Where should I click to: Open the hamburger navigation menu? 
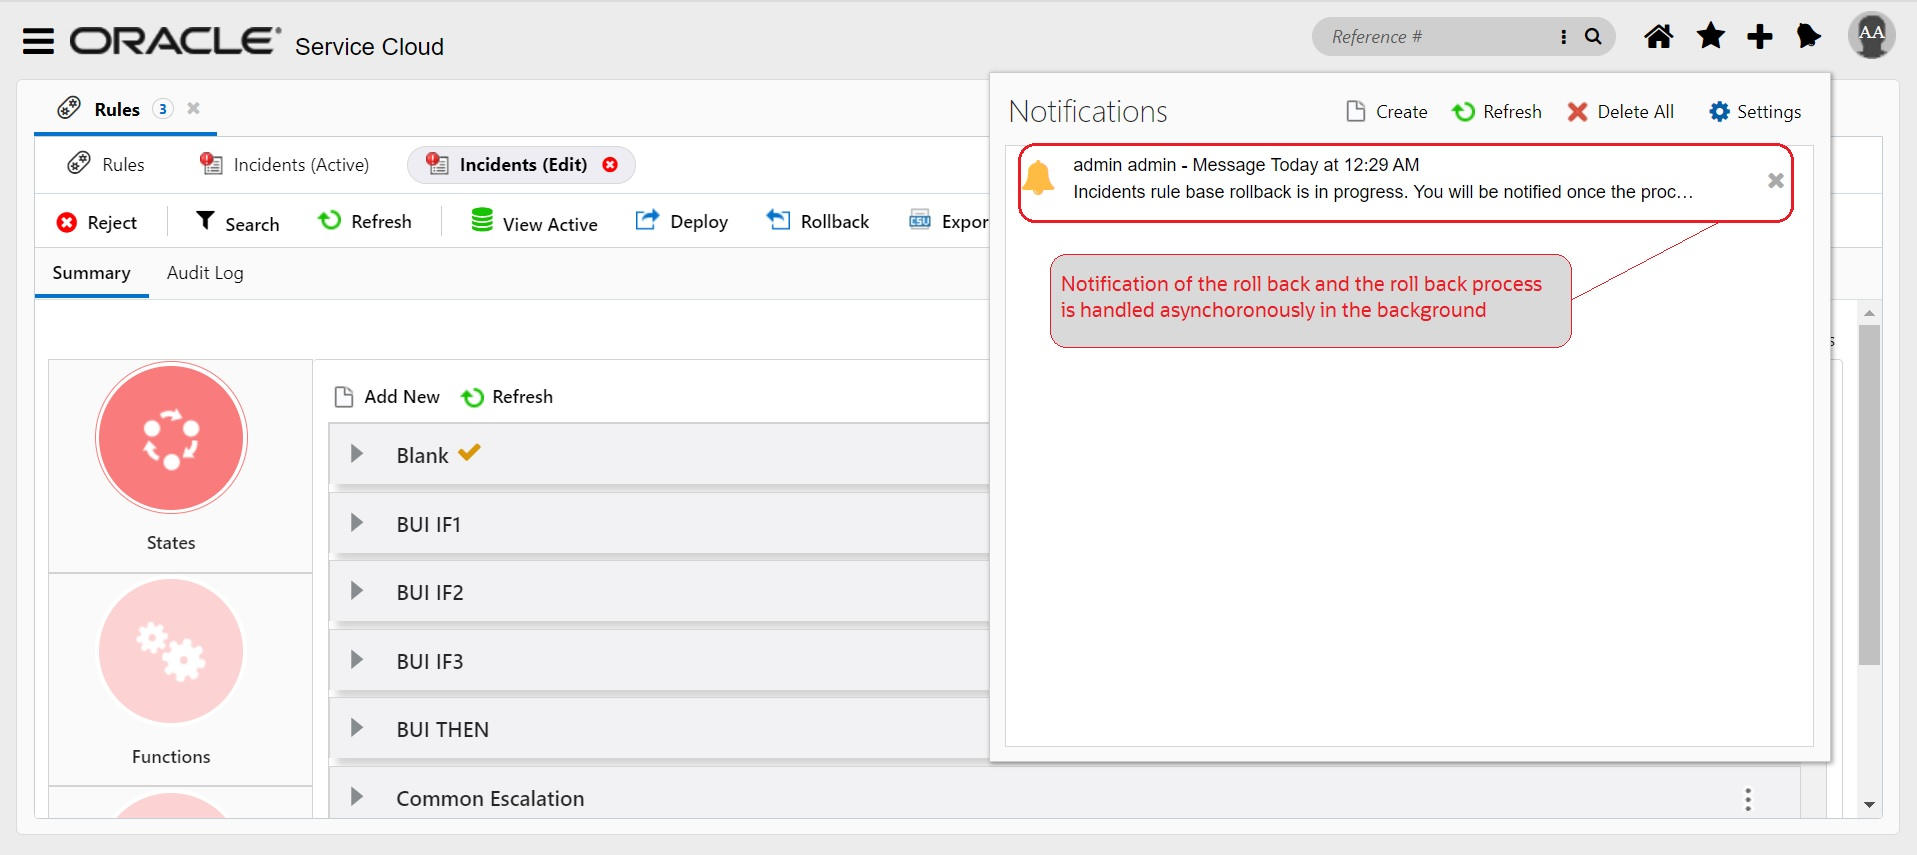coord(38,41)
